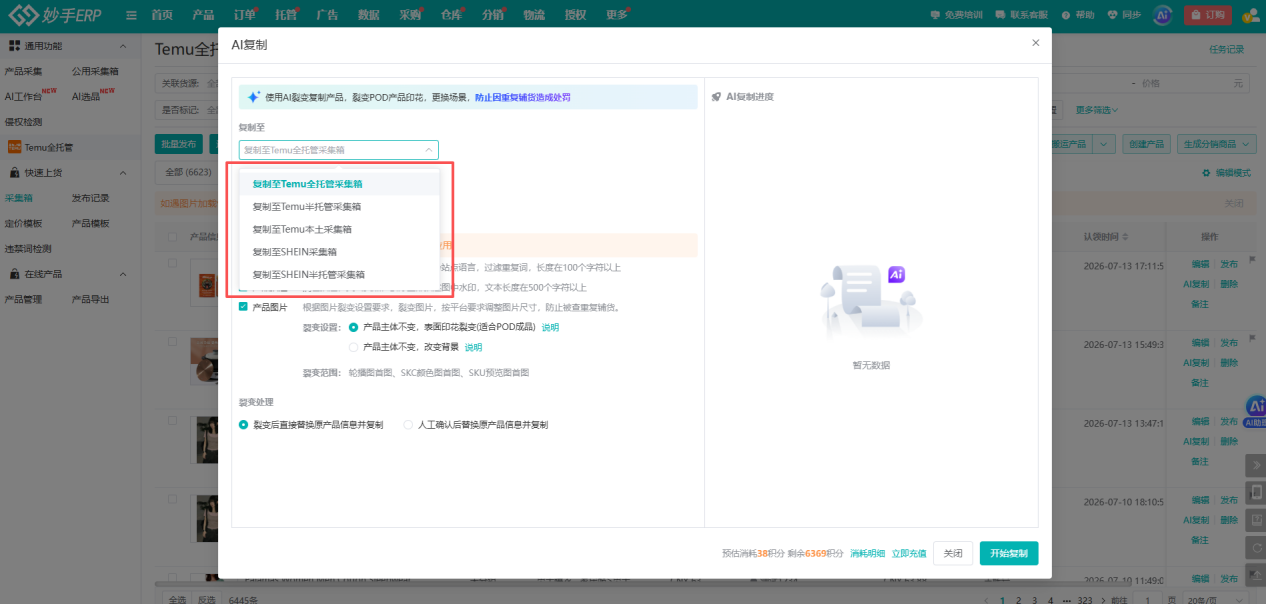Click the sort icon next to 认领时间
Viewport: 1266px width, 604px height.
pyautogui.click(x=1126, y=237)
